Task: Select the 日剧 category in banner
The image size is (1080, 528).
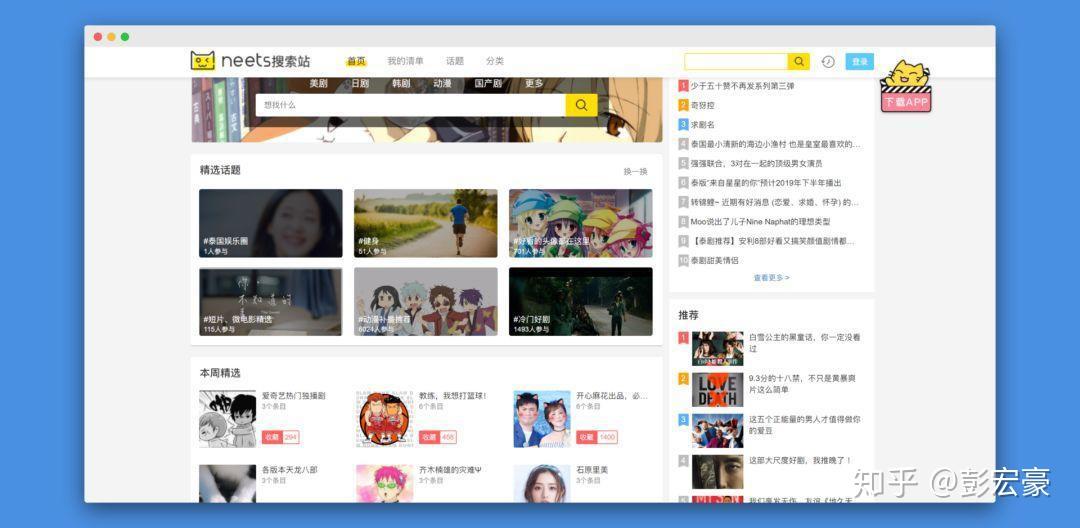Action: pyautogui.click(x=360, y=83)
